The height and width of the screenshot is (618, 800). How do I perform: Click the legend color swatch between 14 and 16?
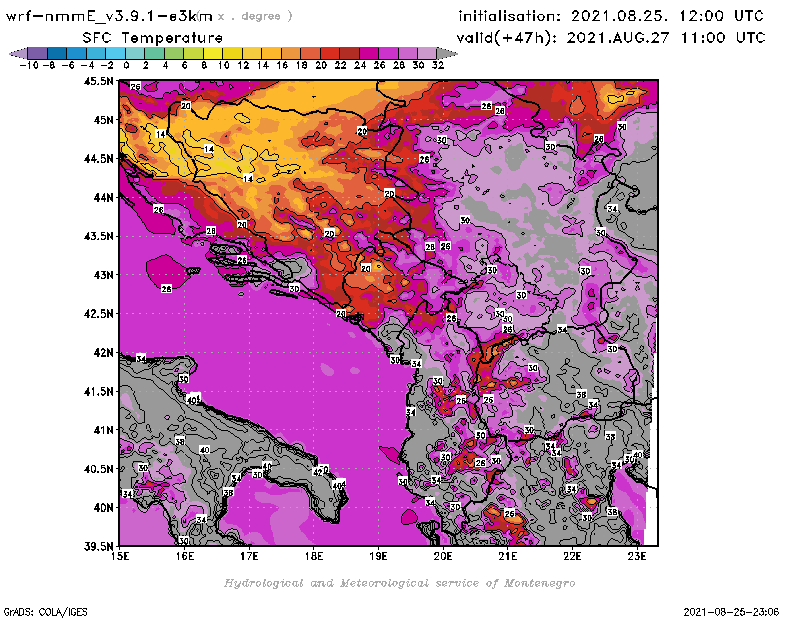[271, 53]
